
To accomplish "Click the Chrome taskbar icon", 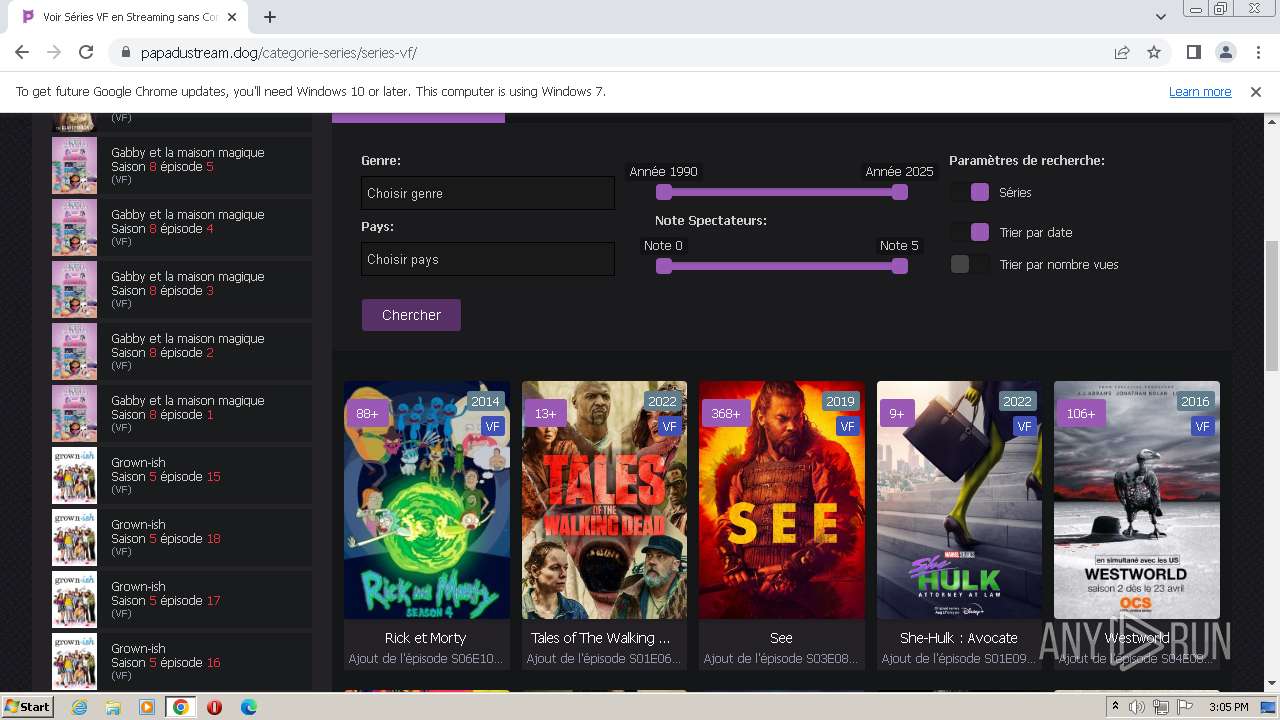I will point(180,707).
